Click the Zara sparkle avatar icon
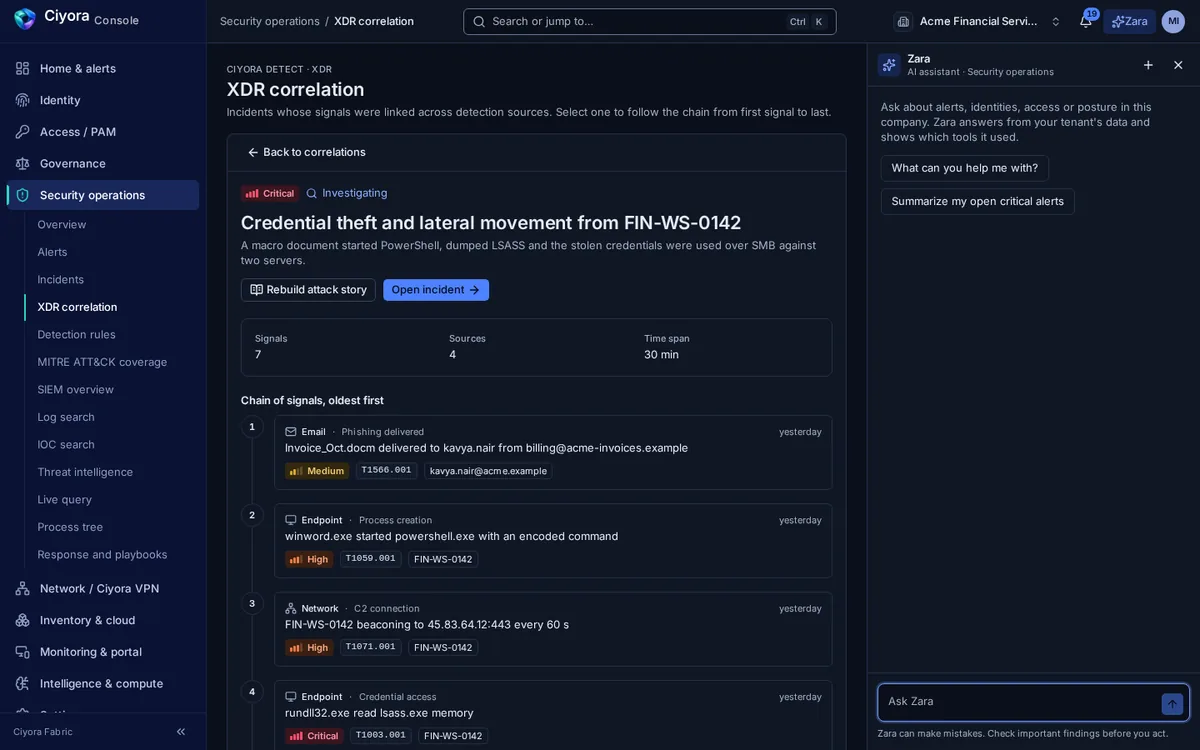 point(889,65)
